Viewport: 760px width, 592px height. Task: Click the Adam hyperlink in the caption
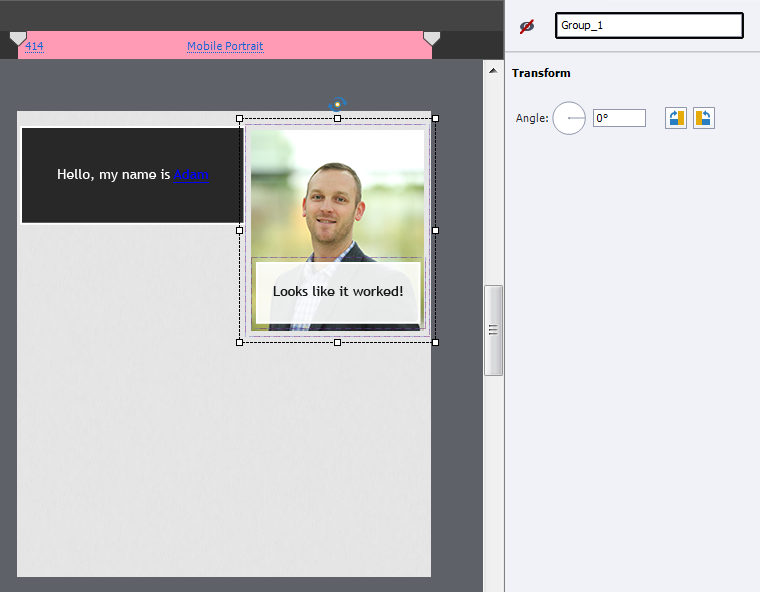[x=191, y=175]
